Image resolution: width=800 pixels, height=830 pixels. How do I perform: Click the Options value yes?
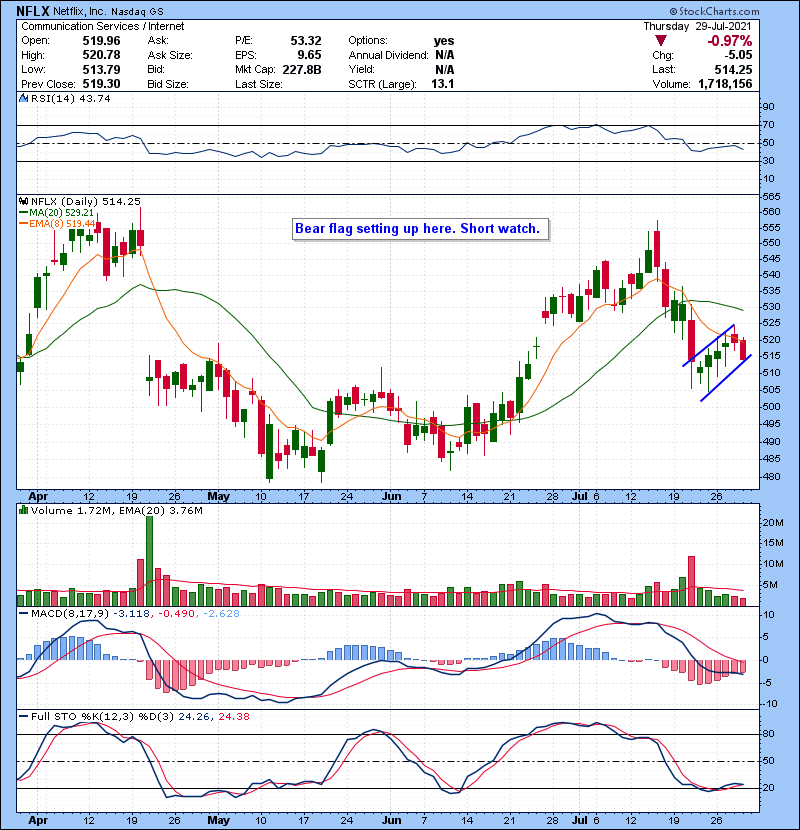click(x=444, y=41)
